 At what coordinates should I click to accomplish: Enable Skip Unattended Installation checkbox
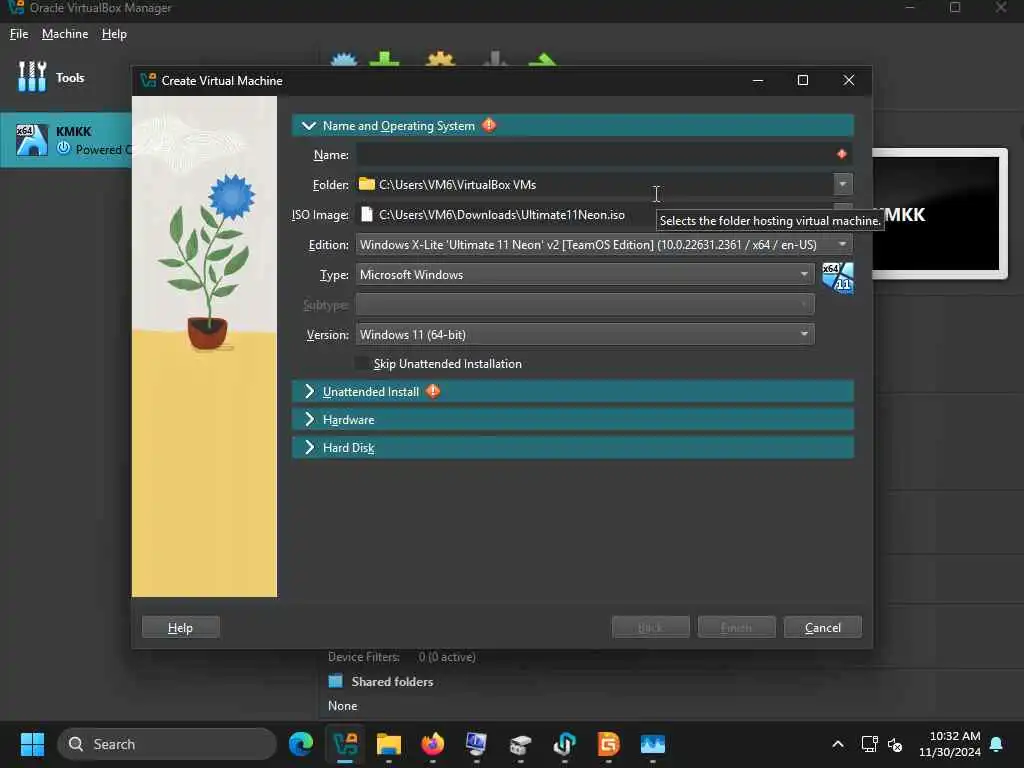point(362,363)
